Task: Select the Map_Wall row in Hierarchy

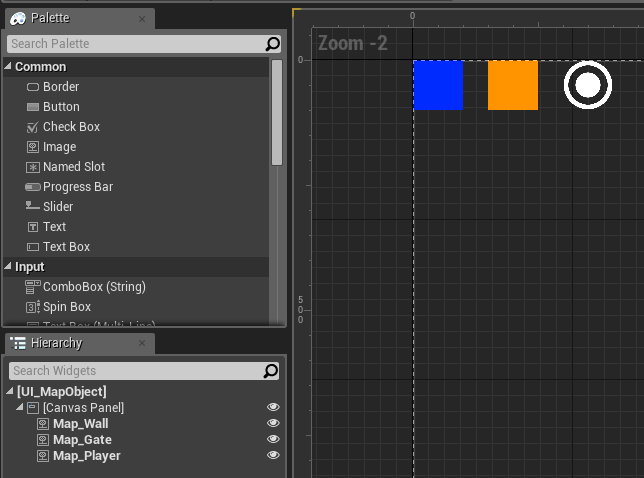Action: pyautogui.click(x=144, y=424)
